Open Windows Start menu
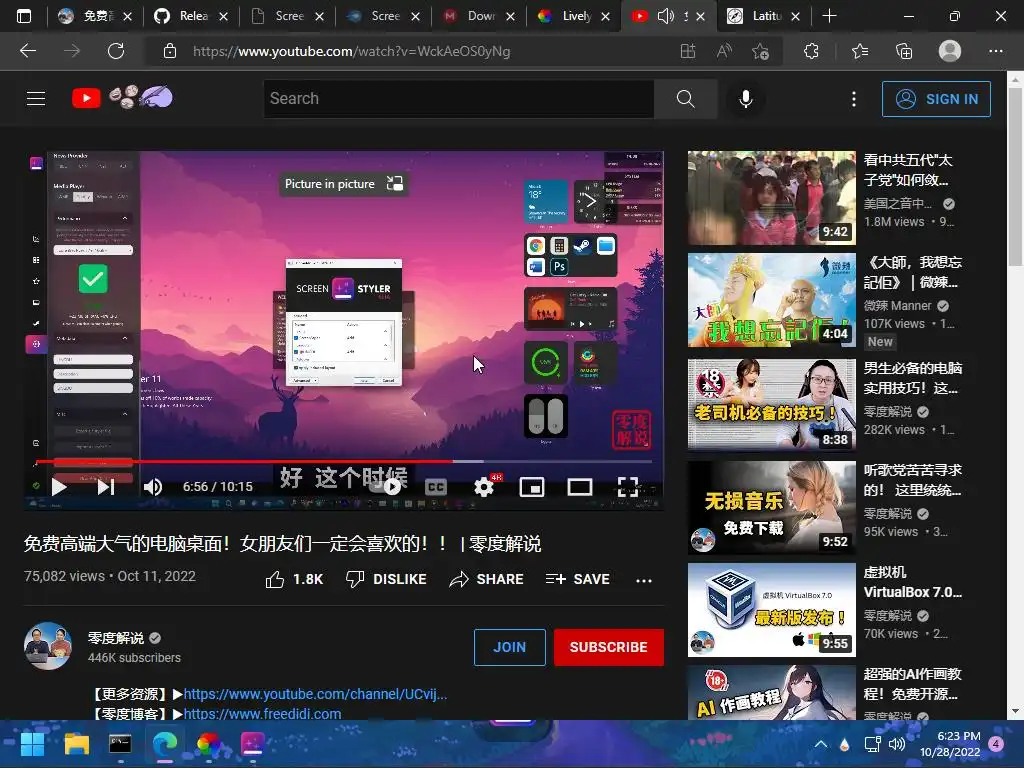 point(32,744)
